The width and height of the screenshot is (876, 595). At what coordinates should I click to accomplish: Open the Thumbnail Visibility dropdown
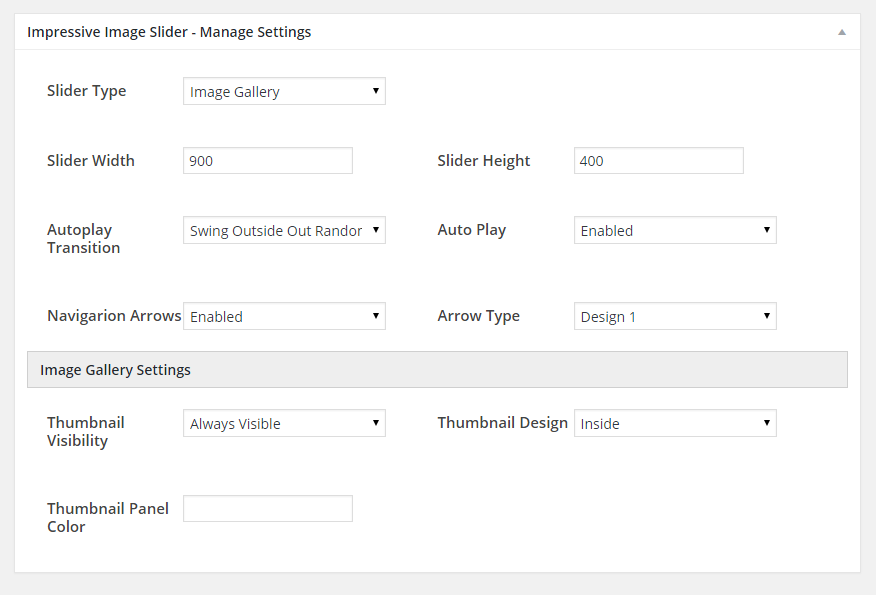[x=284, y=423]
